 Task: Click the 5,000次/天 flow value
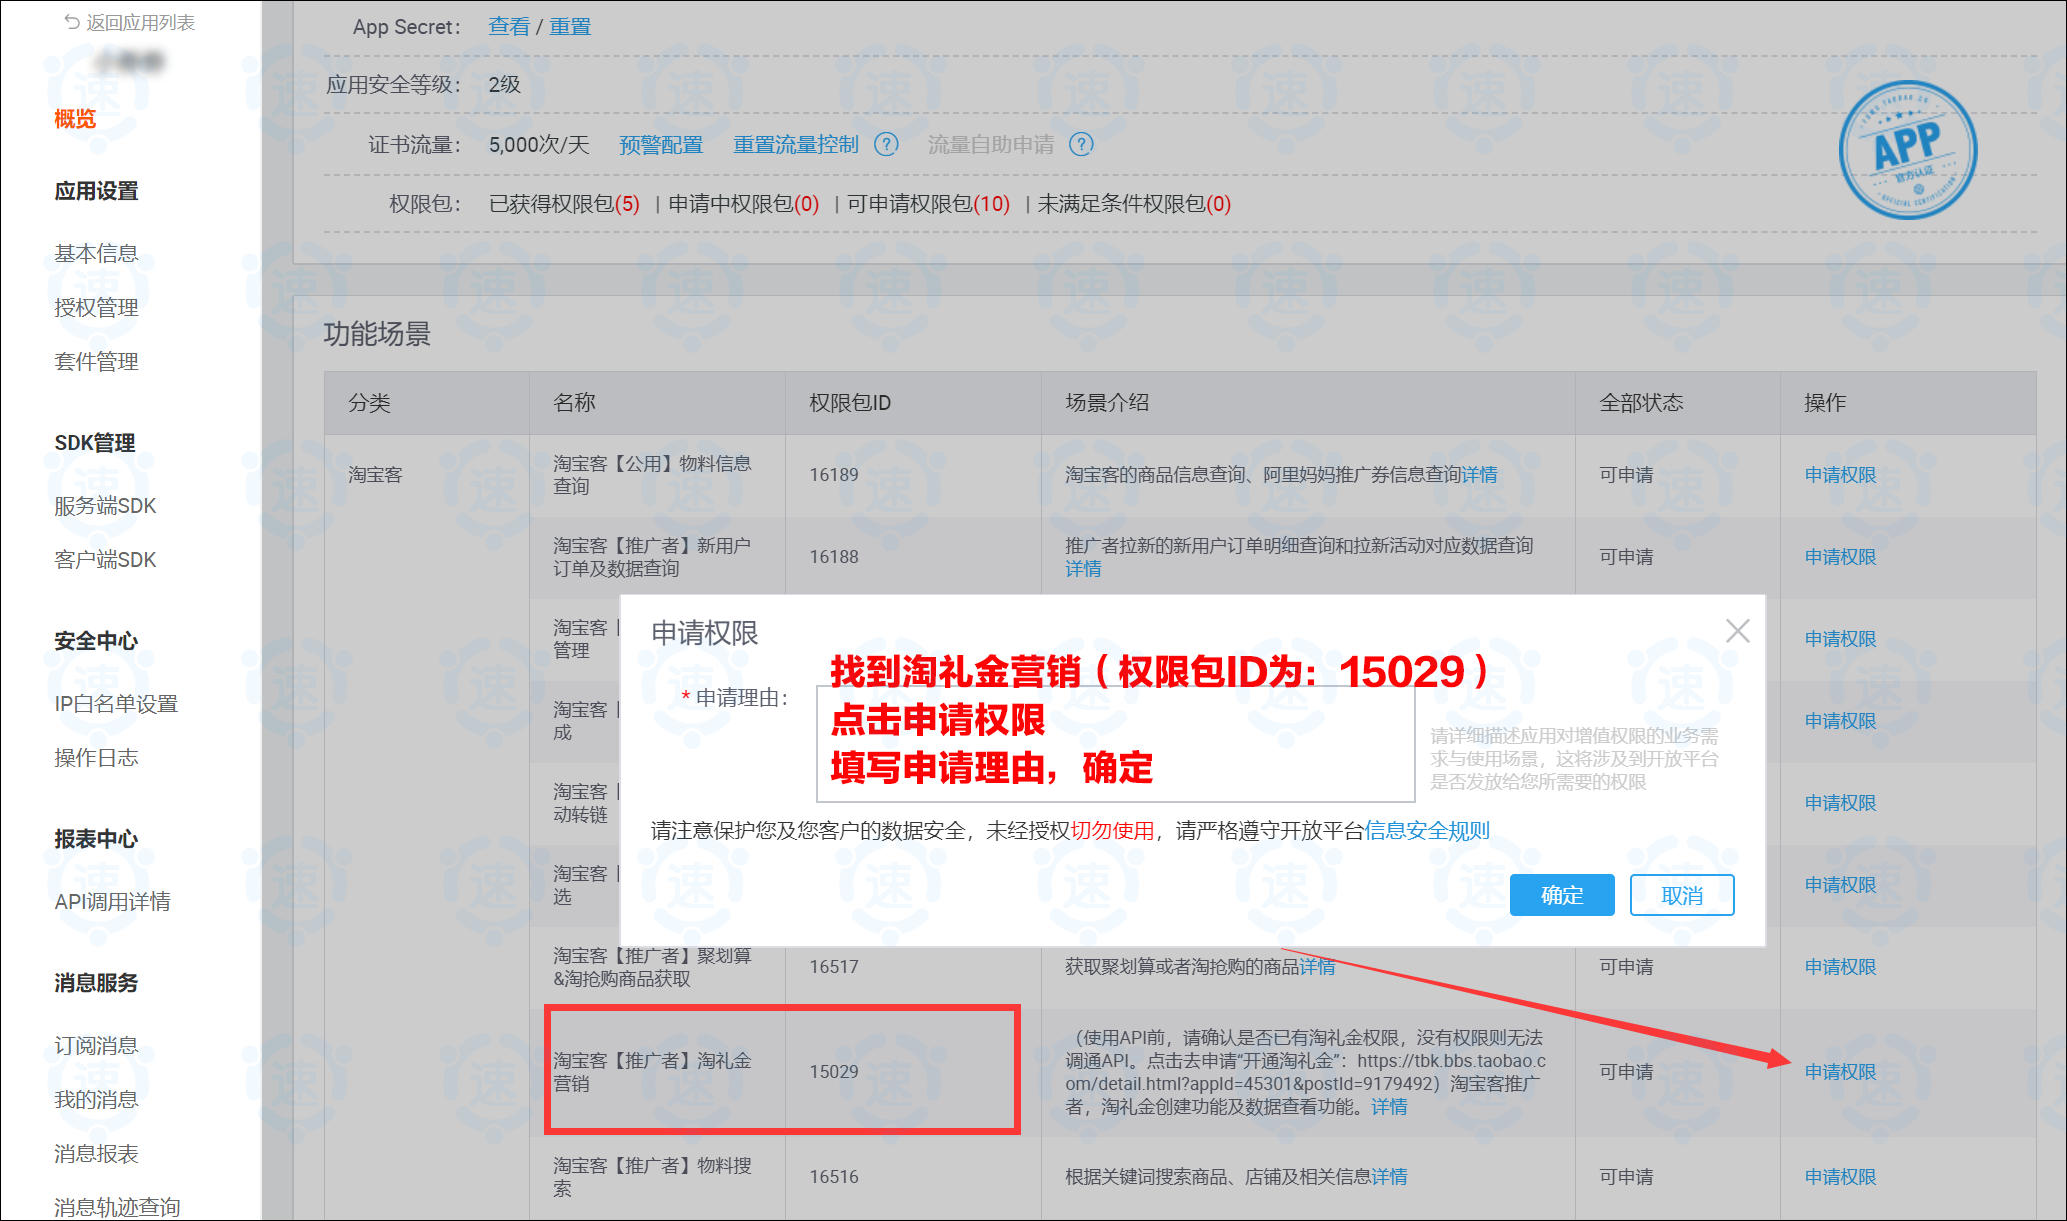coord(539,145)
